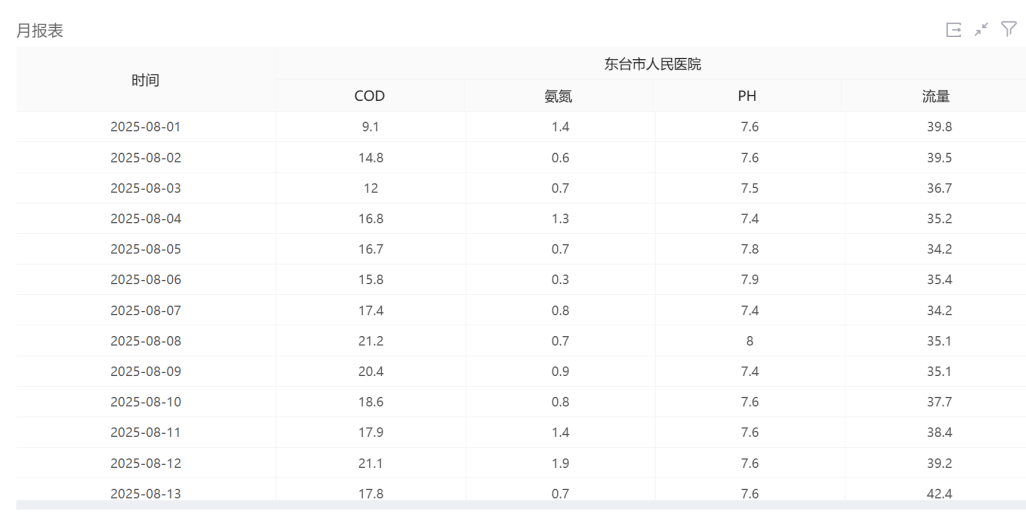Open the filter funnel icon
The image size is (1026, 532).
[1009, 31]
